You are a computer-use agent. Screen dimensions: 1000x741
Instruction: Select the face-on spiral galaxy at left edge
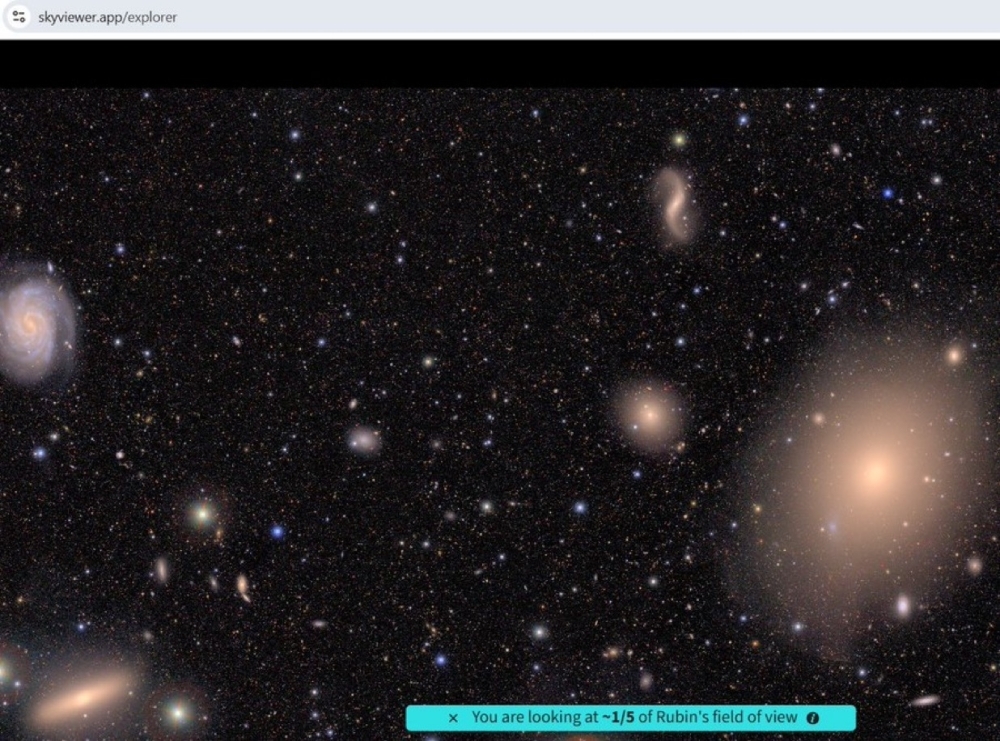36,322
